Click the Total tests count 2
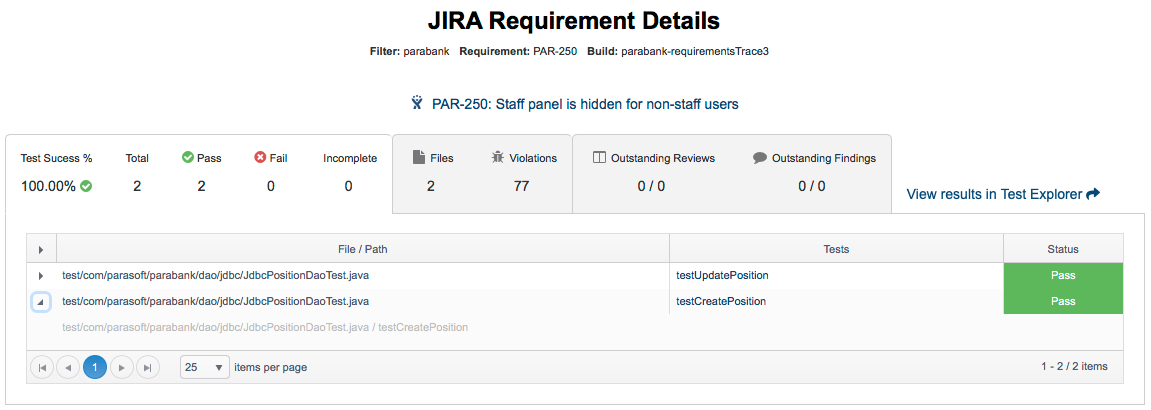1151x410 pixels. pyautogui.click(x=137, y=186)
